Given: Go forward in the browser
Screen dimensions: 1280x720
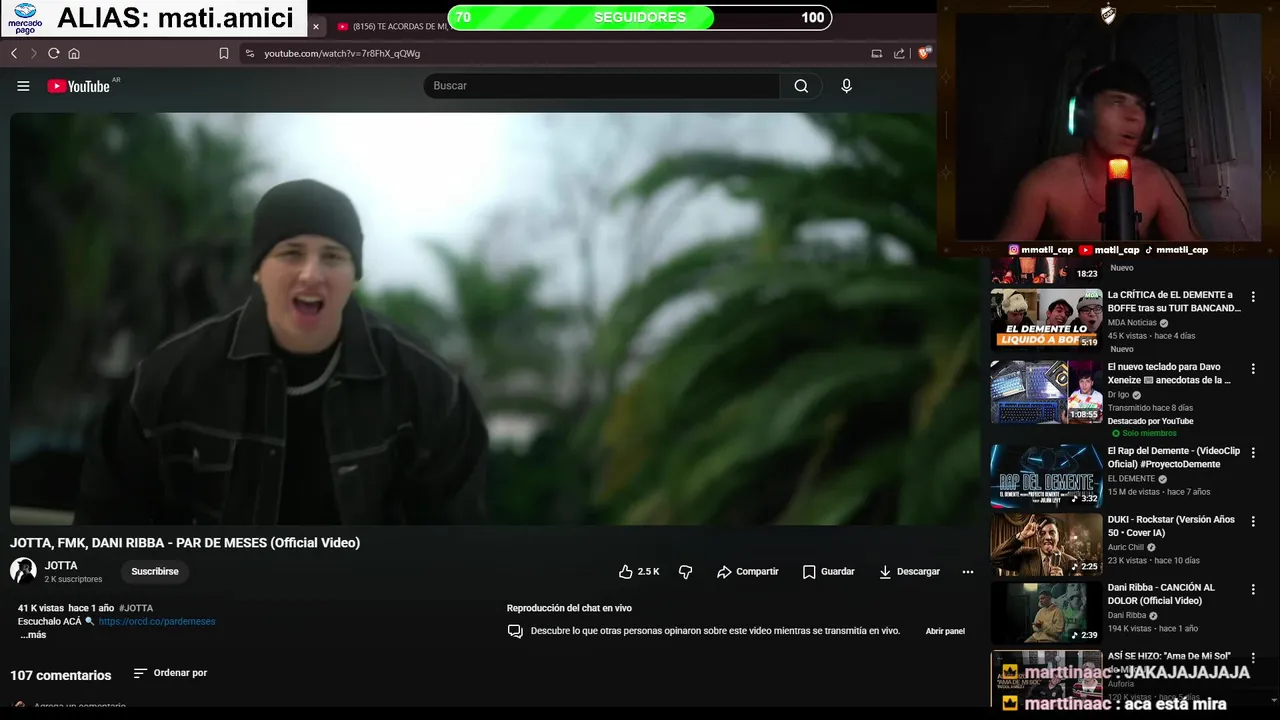Looking at the screenshot, I should [x=33, y=53].
